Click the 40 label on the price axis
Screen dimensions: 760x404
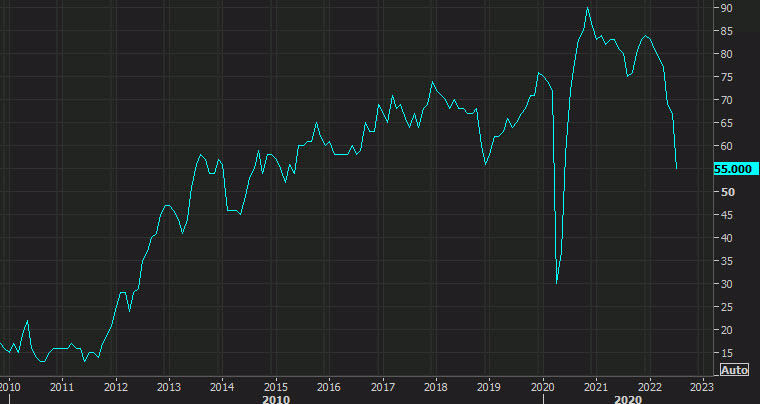726,238
